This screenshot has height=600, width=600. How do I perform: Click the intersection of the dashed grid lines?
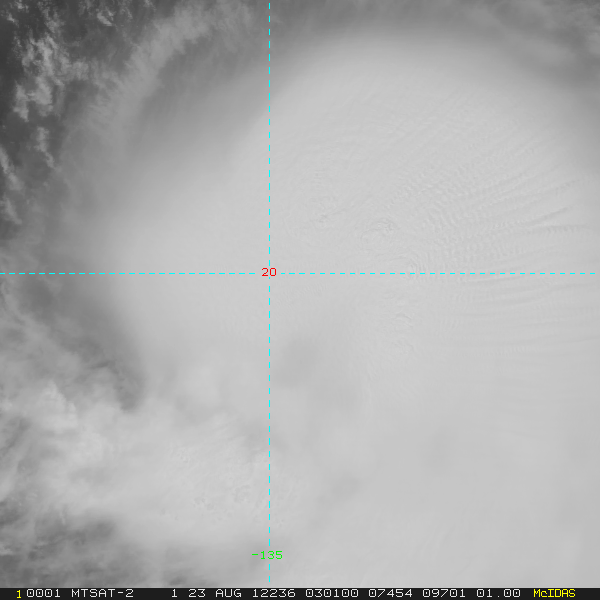click(x=269, y=273)
